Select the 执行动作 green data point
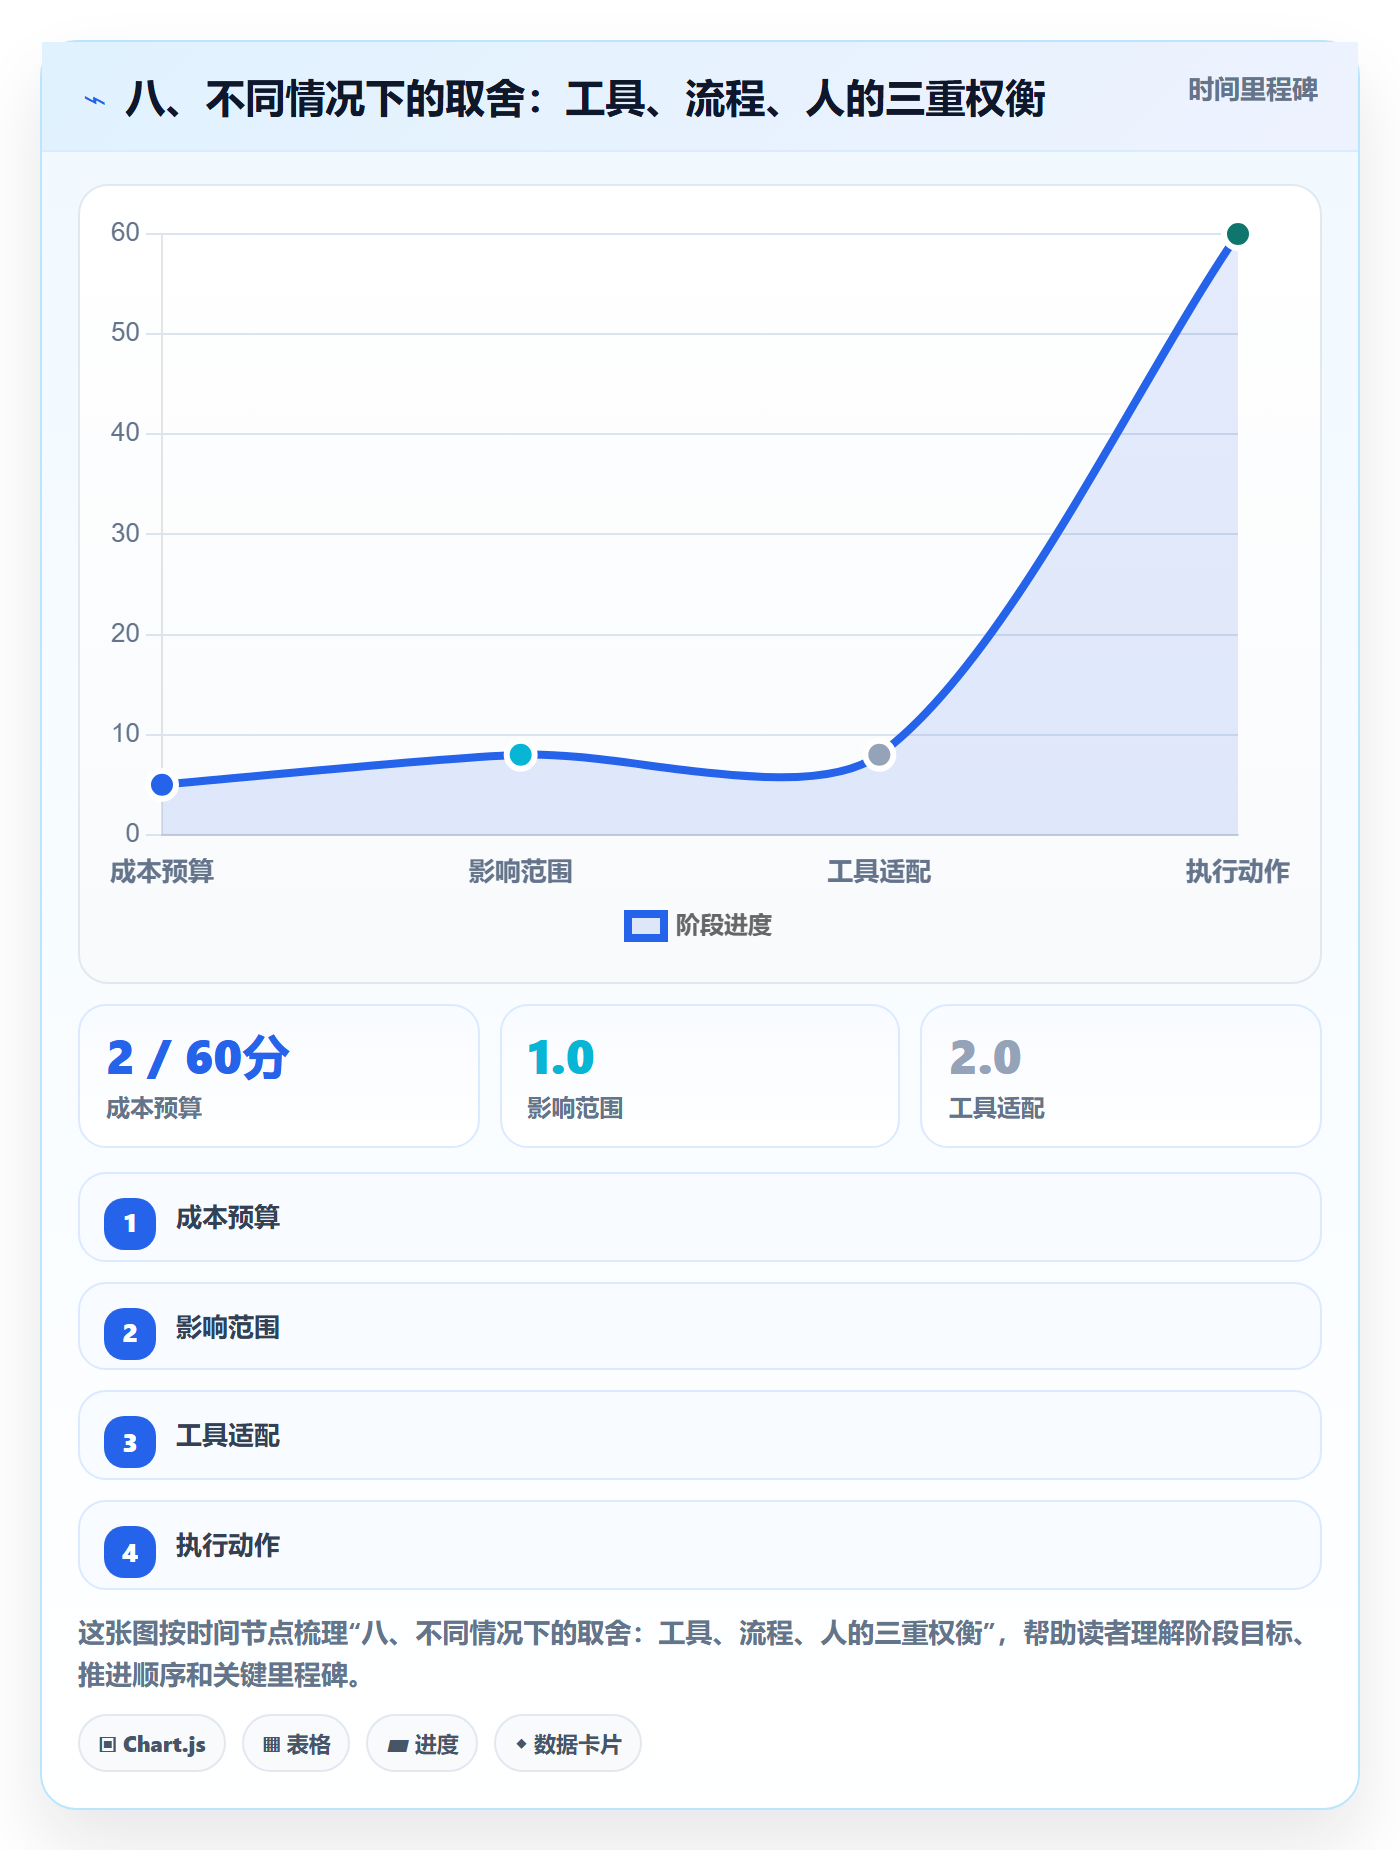The image size is (1400, 1850). point(1237,234)
